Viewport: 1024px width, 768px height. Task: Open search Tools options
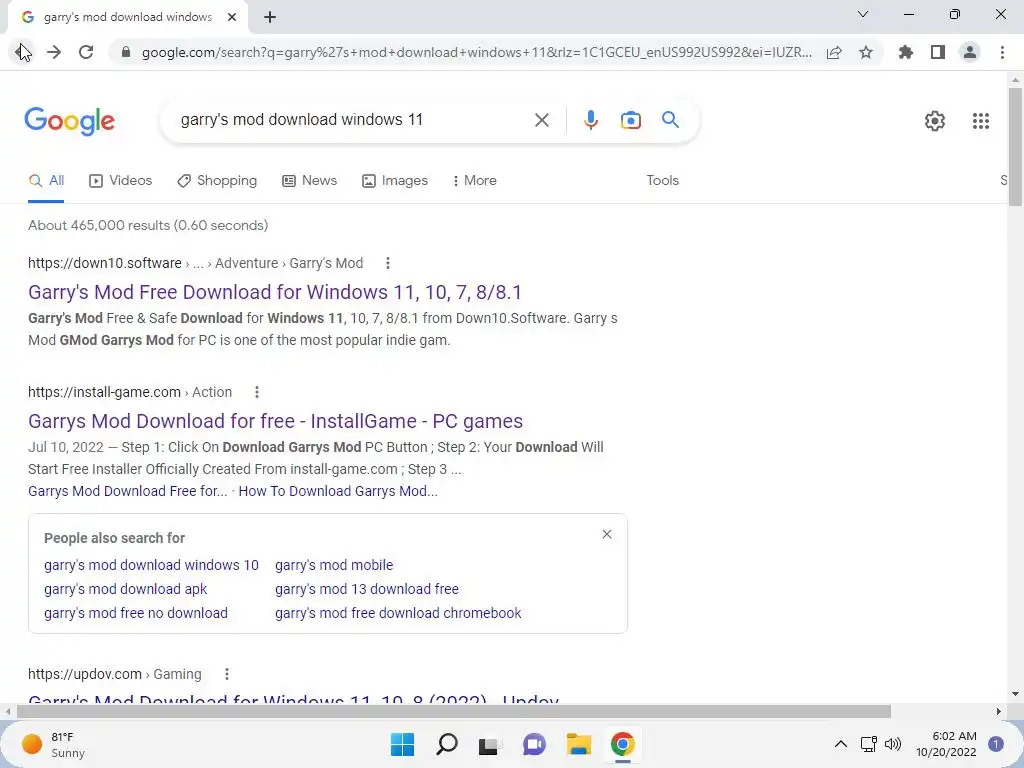pos(662,180)
